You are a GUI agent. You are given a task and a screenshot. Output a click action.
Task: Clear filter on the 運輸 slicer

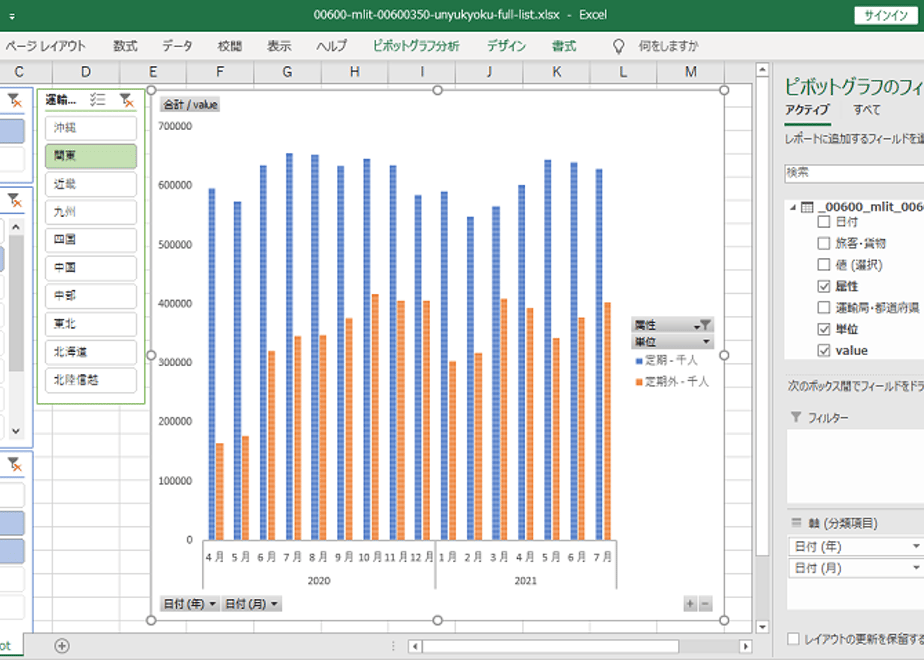click(126, 100)
